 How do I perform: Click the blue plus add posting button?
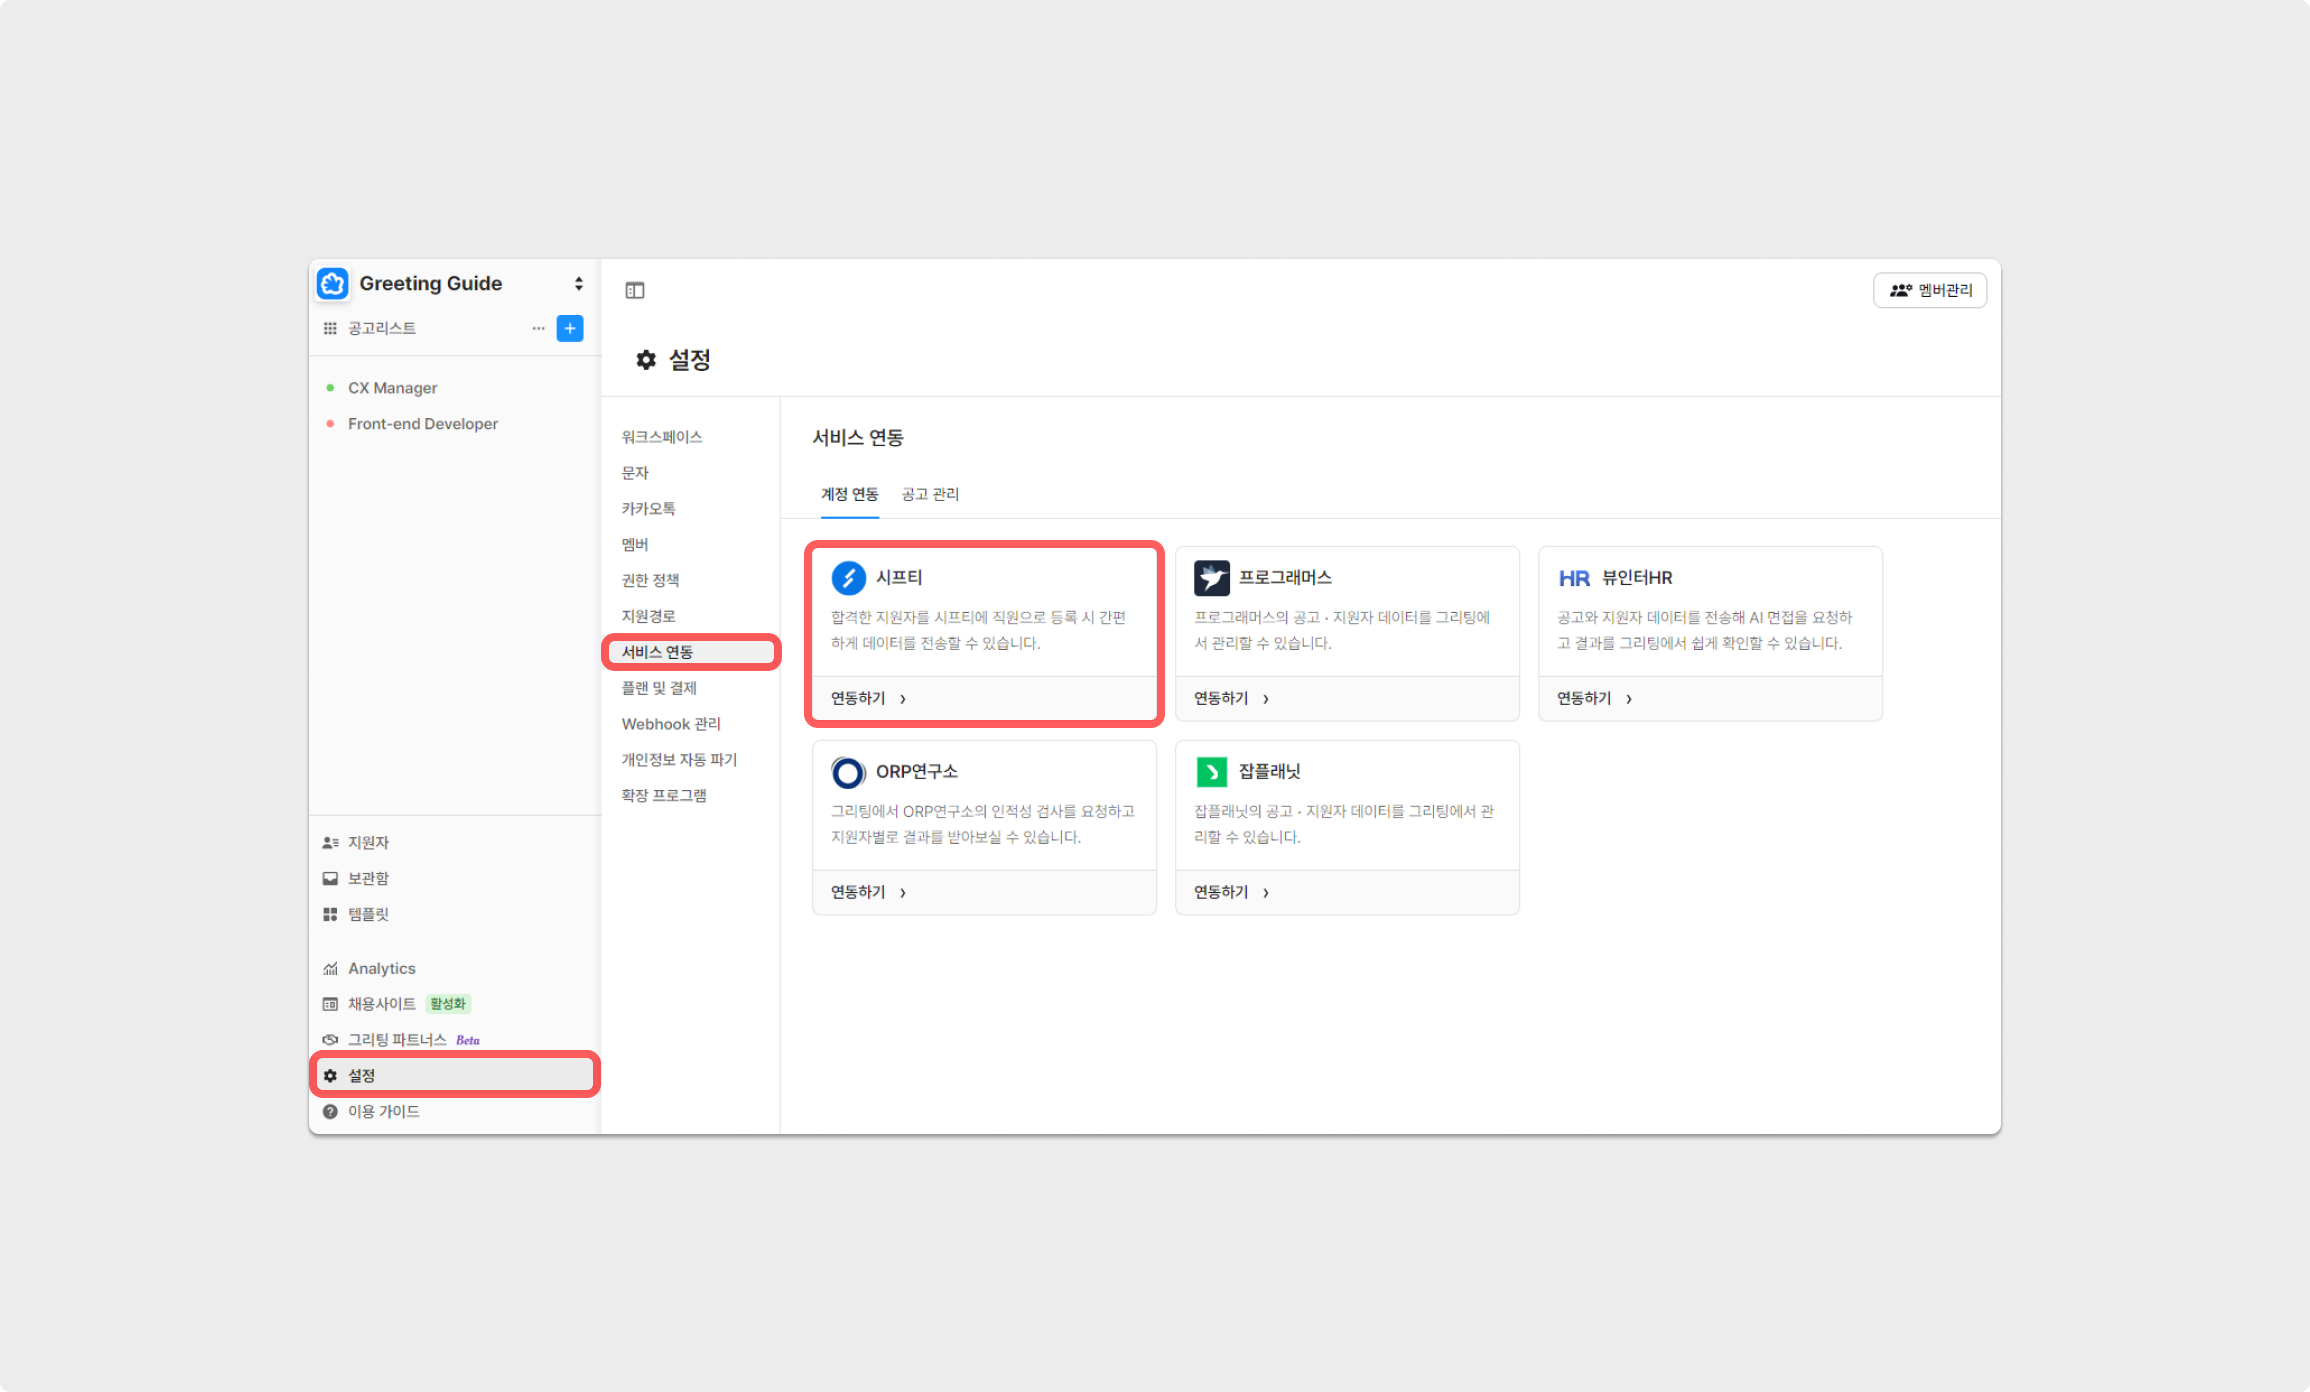[570, 328]
